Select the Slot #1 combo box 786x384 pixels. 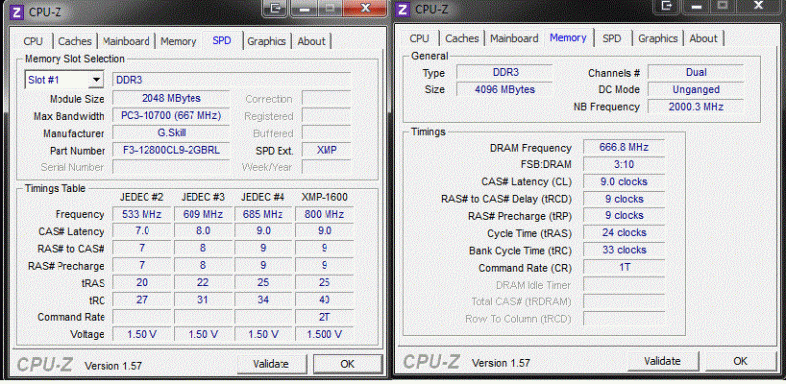coord(64,80)
